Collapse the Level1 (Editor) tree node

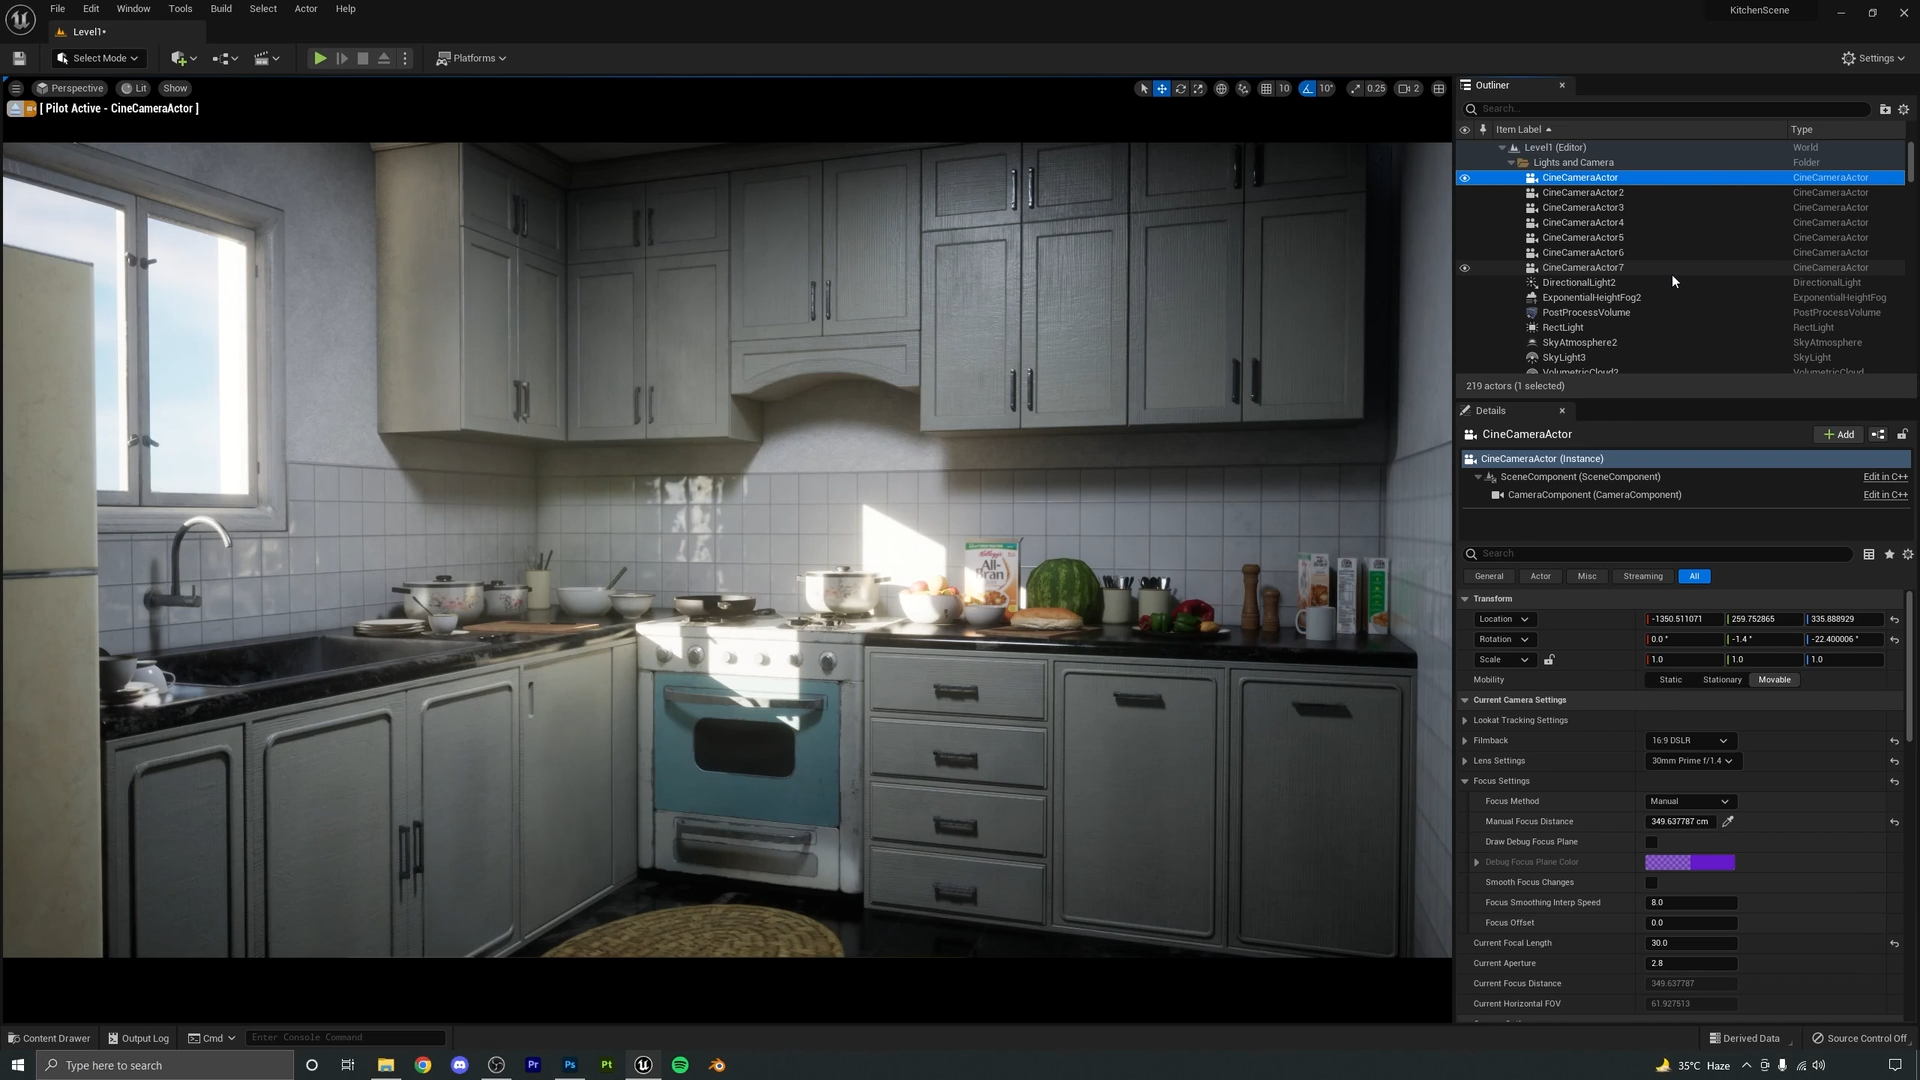(x=1502, y=148)
